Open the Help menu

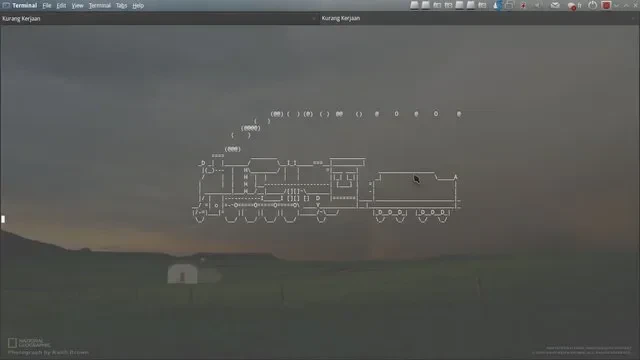click(x=138, y=6)
